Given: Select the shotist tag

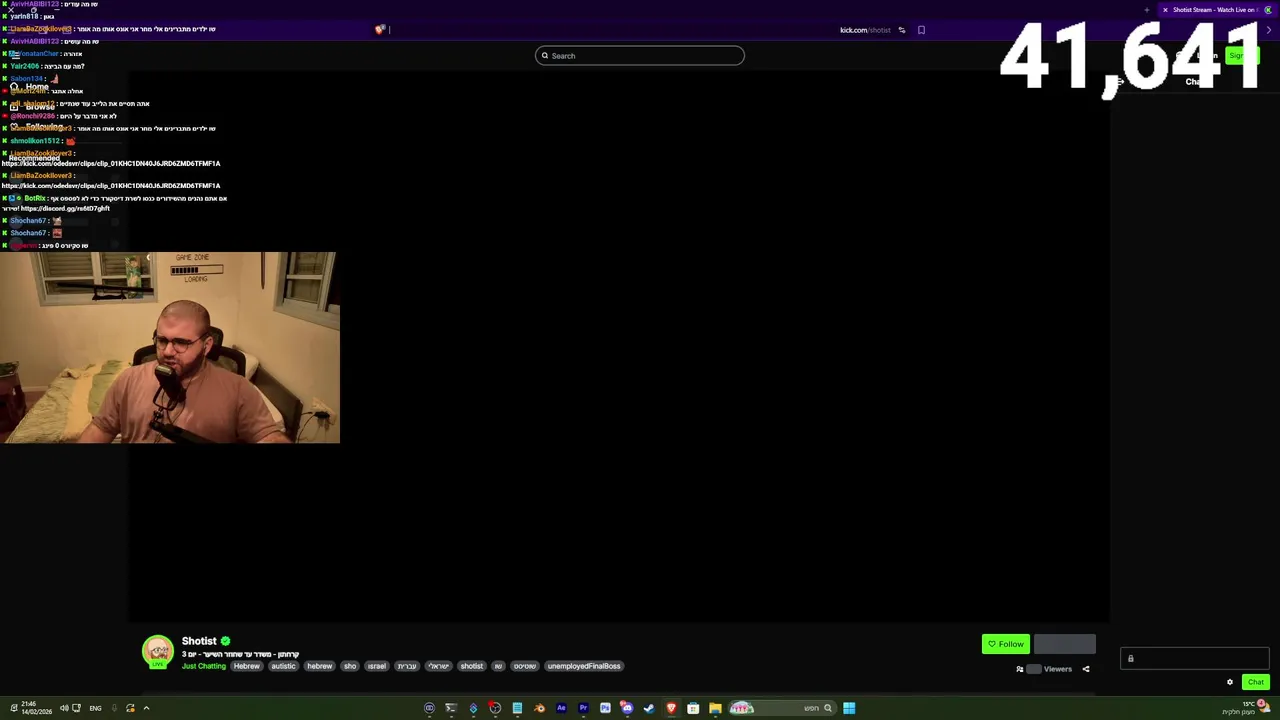Looking at the screenshot, I should pyautogui.click(x=472, y=666).
